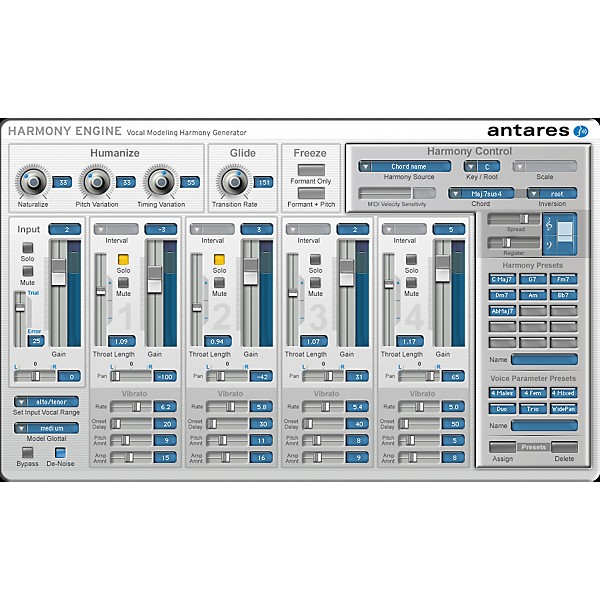Mute harmony voice 1
The width and height of the screenshot is (600, 600).
123,282
